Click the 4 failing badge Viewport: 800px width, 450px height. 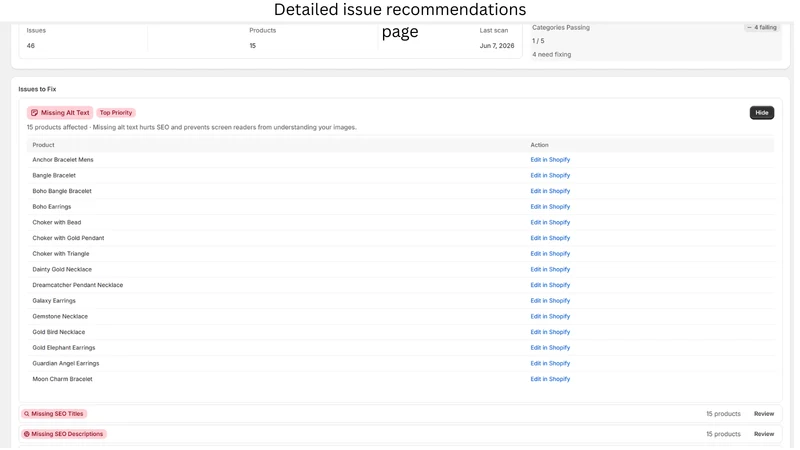761,28
